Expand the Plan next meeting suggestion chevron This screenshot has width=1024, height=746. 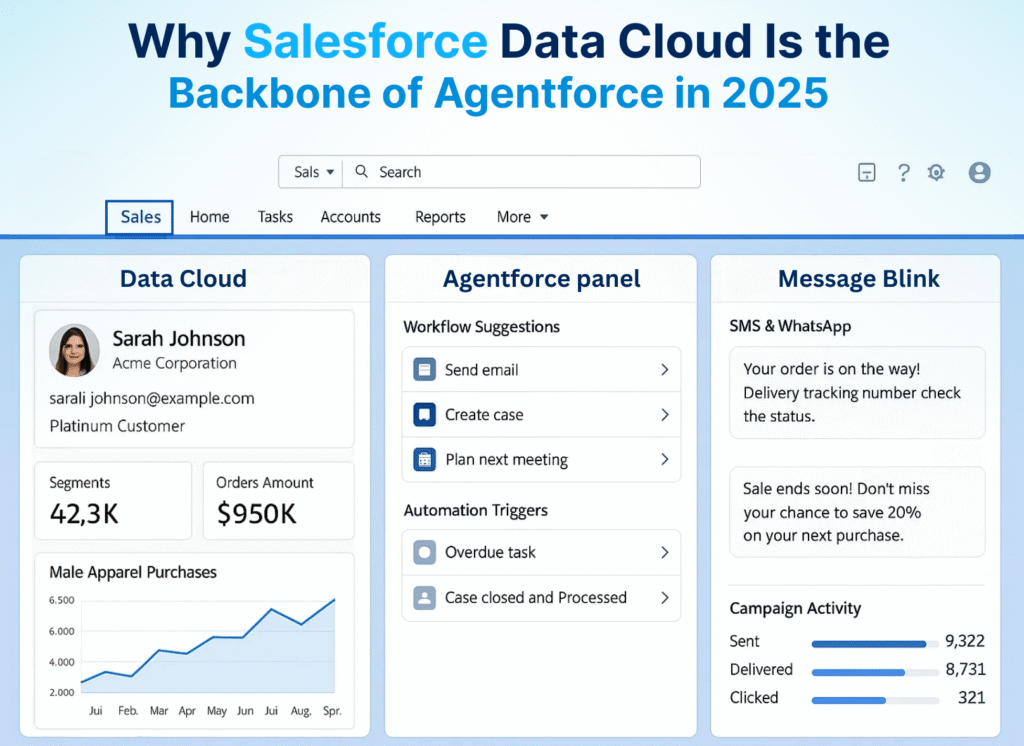(x=667, y=460)
